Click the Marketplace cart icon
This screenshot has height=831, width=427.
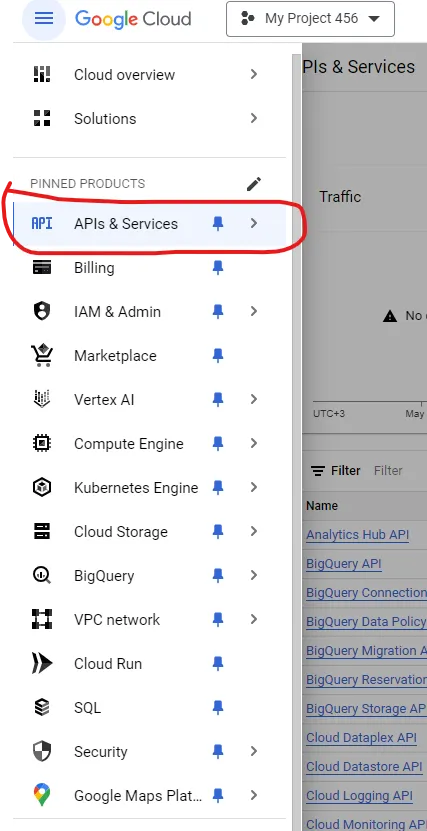(42, 356)
